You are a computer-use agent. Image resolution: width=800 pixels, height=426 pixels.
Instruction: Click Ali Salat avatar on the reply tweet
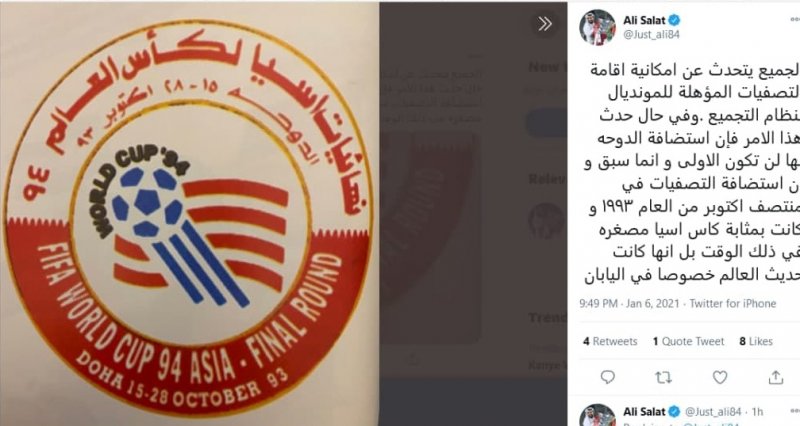tap(597, 415)
